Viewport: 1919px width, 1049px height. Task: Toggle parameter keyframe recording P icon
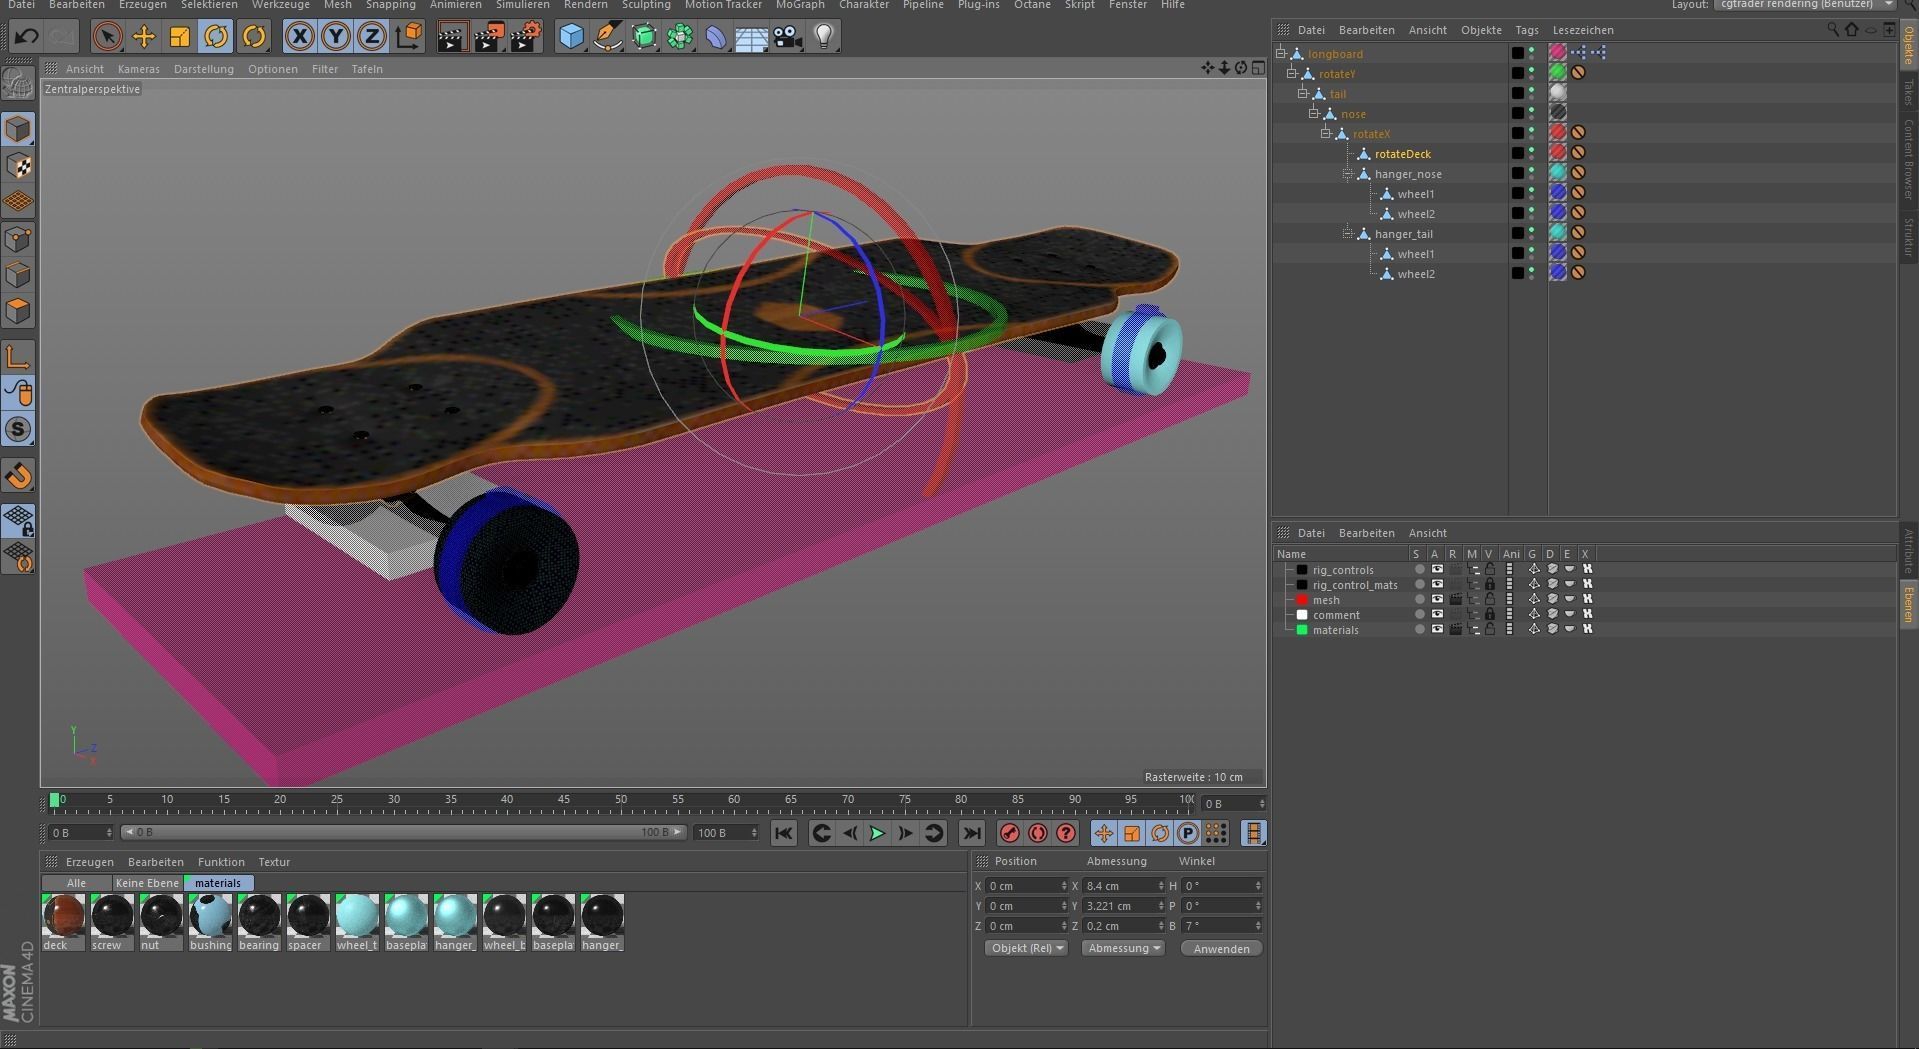tap(1188, 833)
